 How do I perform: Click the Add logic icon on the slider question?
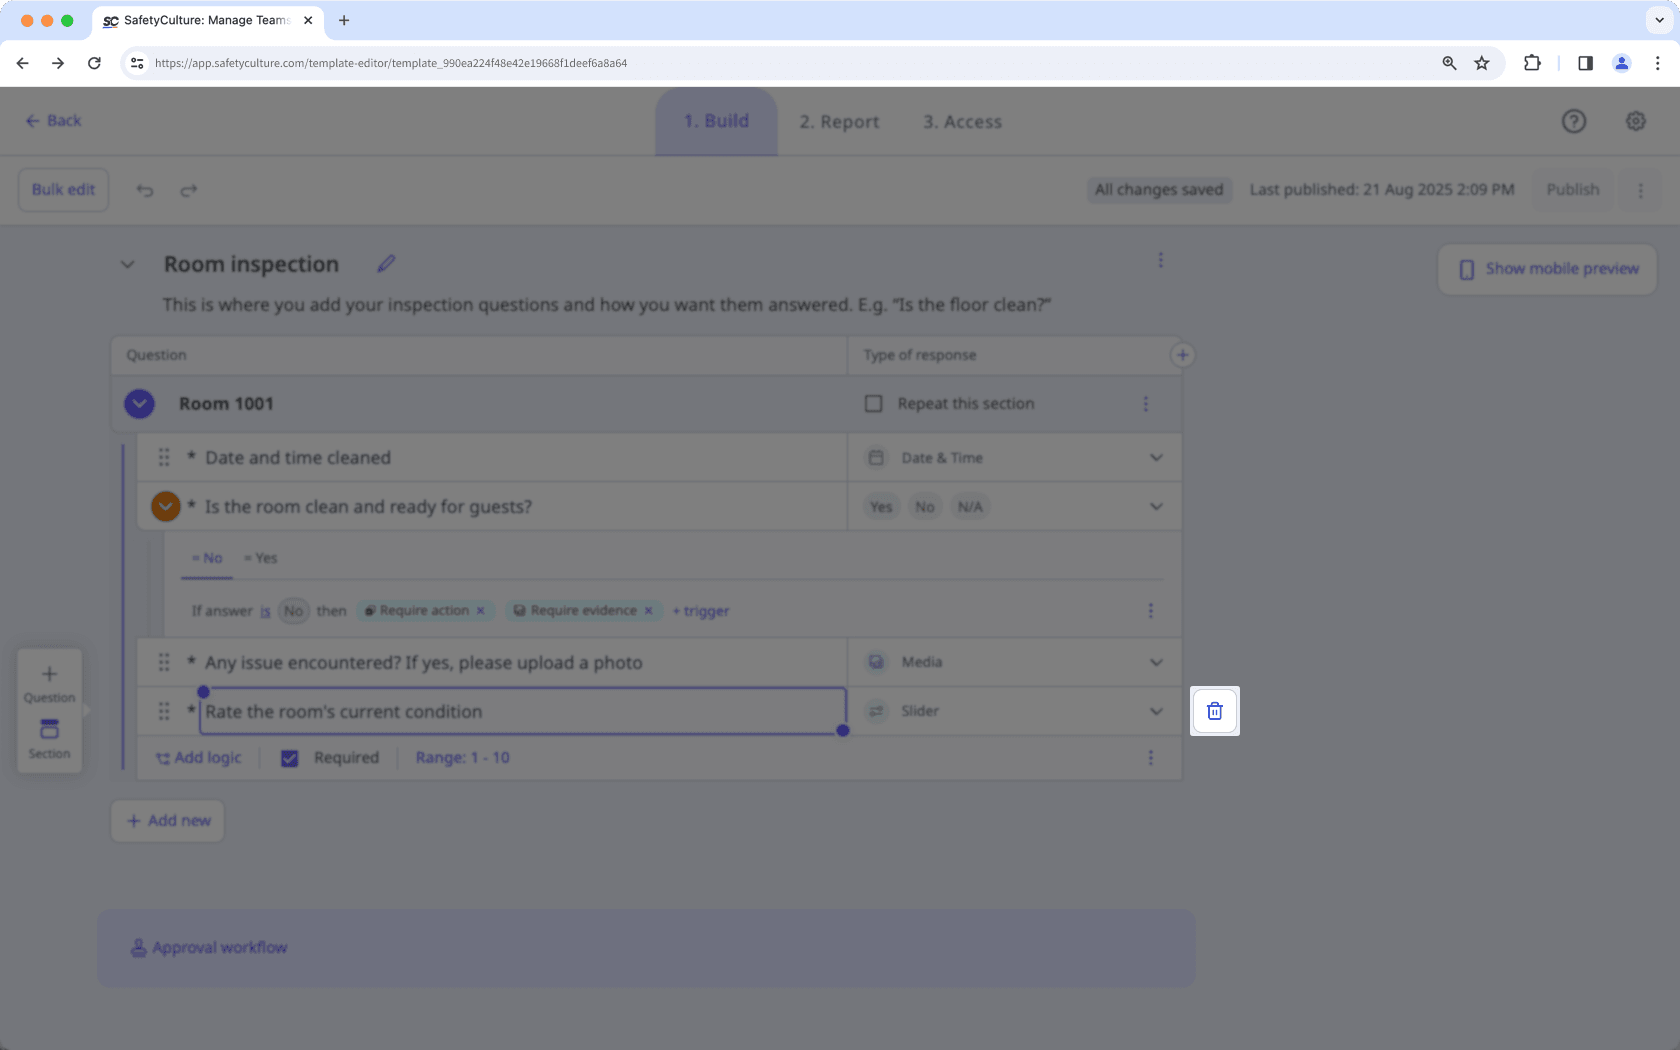coord(161,758)
